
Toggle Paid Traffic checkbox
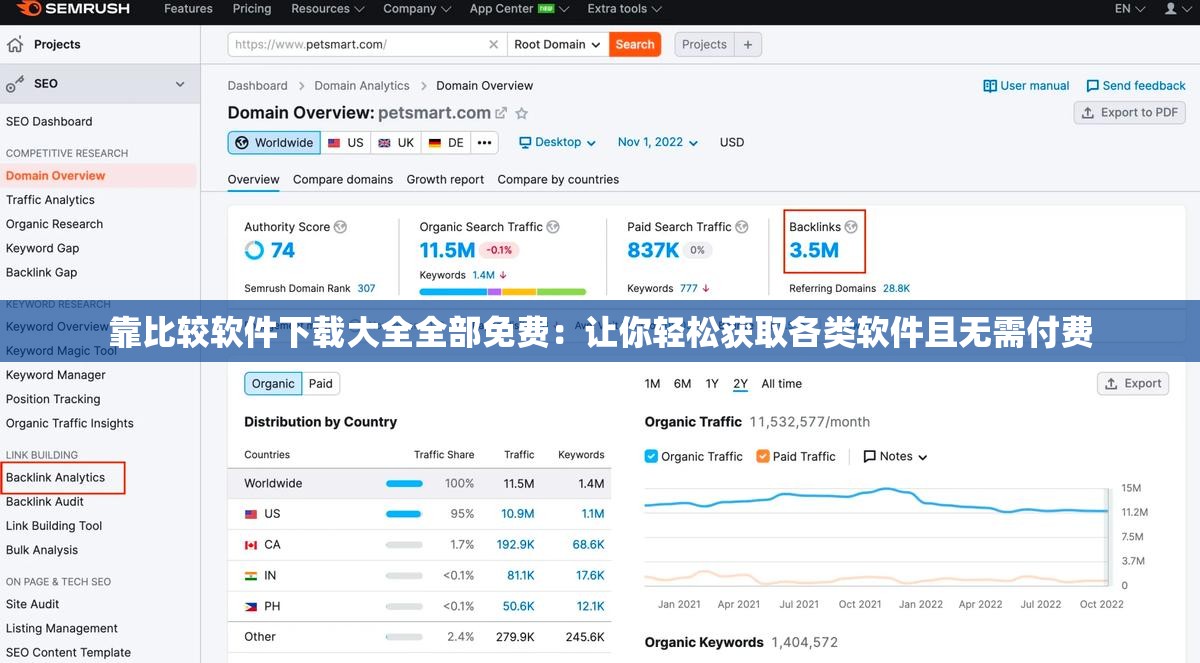point(763,456)
